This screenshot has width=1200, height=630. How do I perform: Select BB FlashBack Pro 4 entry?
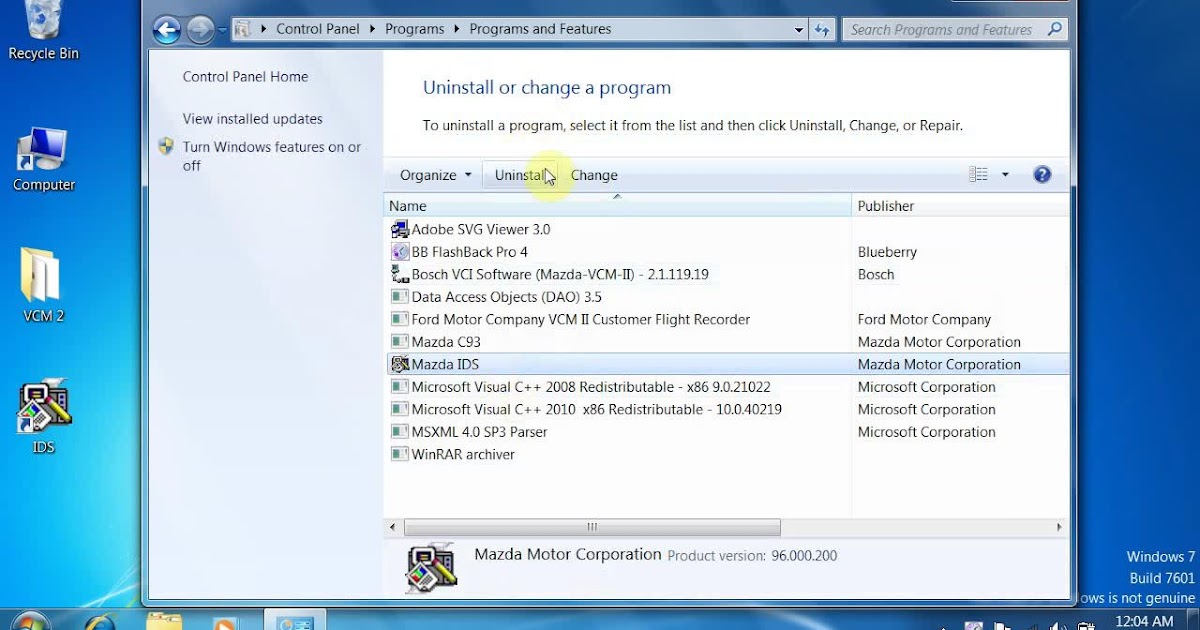[469, 252]
